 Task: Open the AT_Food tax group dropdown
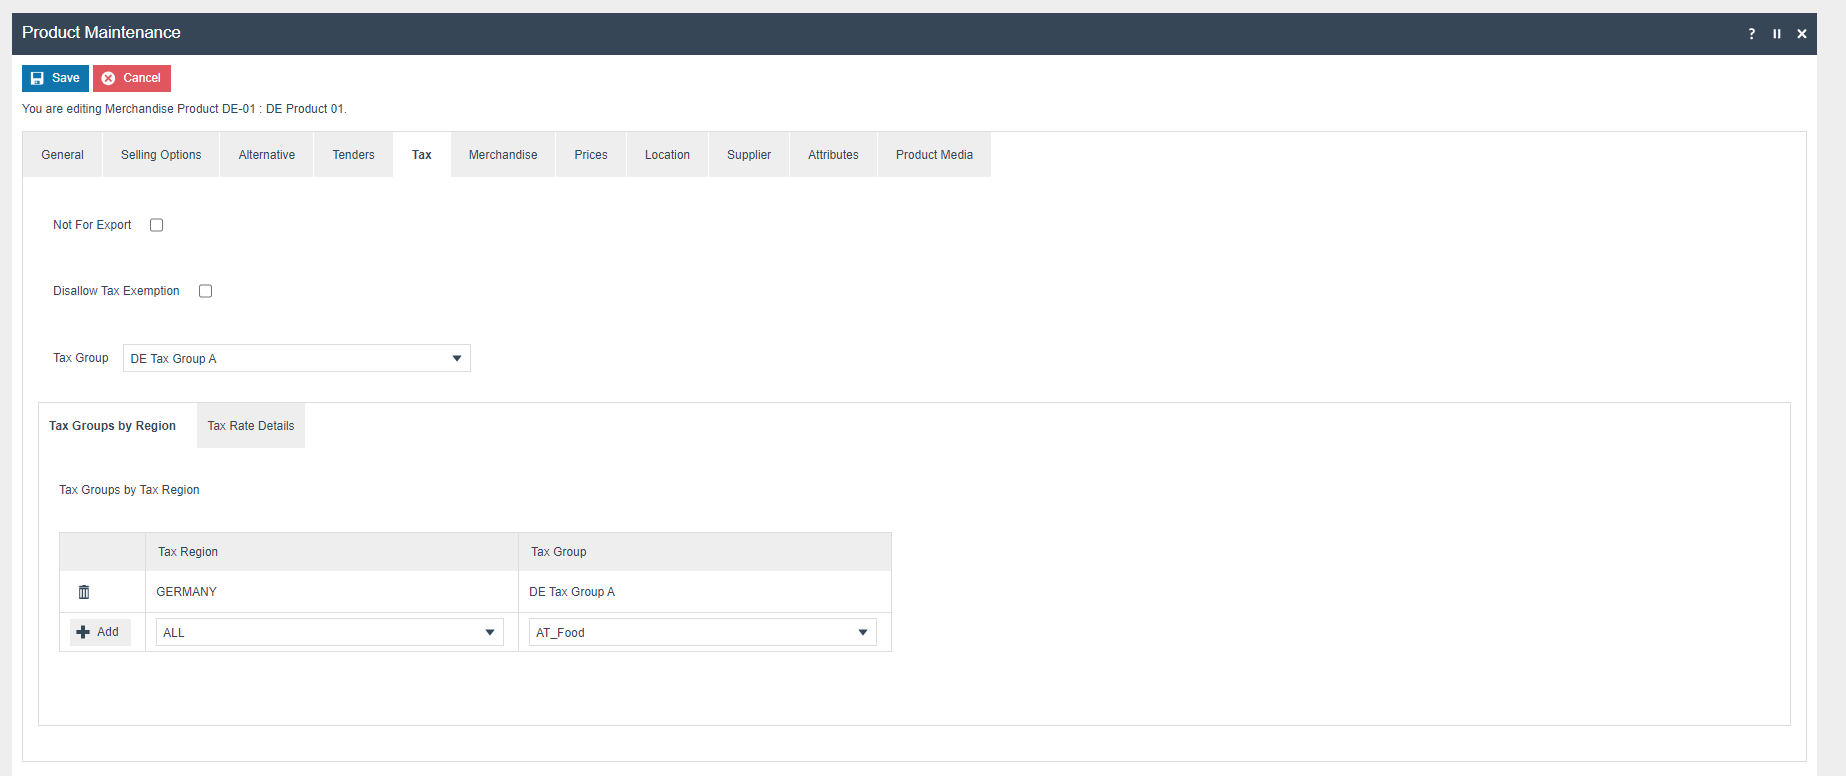pyautogui.click(x=702, y=632)
